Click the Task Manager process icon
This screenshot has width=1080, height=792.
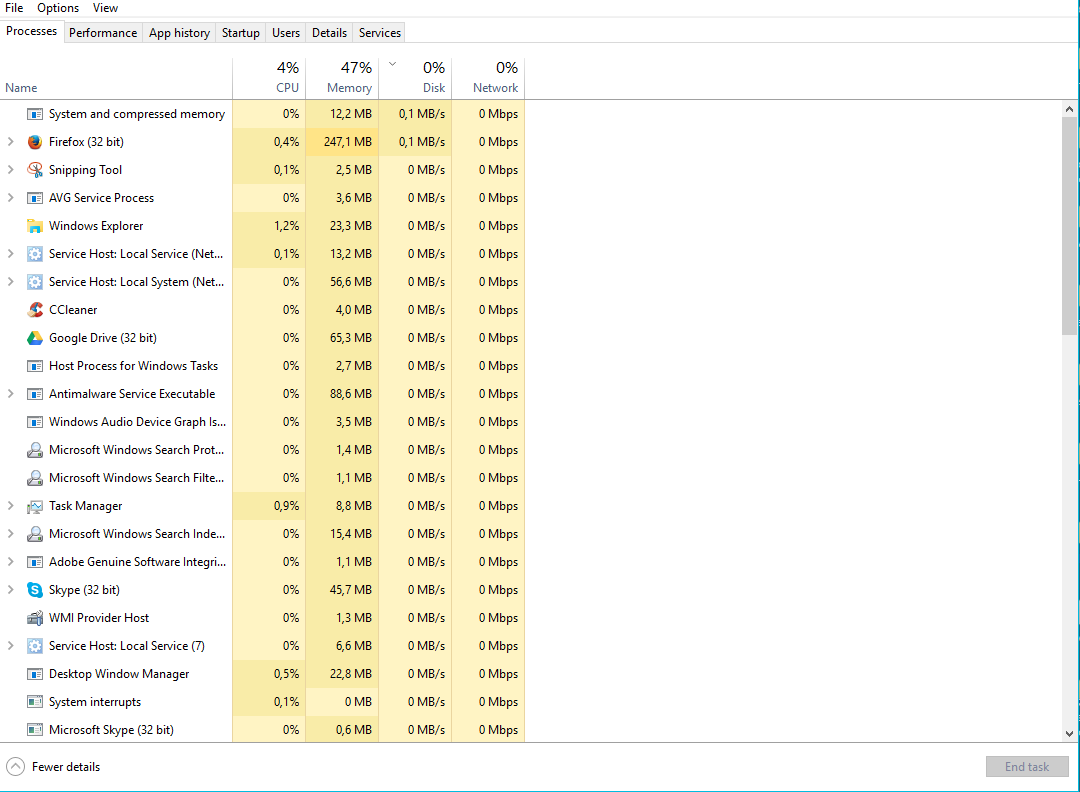click(34, 506)
